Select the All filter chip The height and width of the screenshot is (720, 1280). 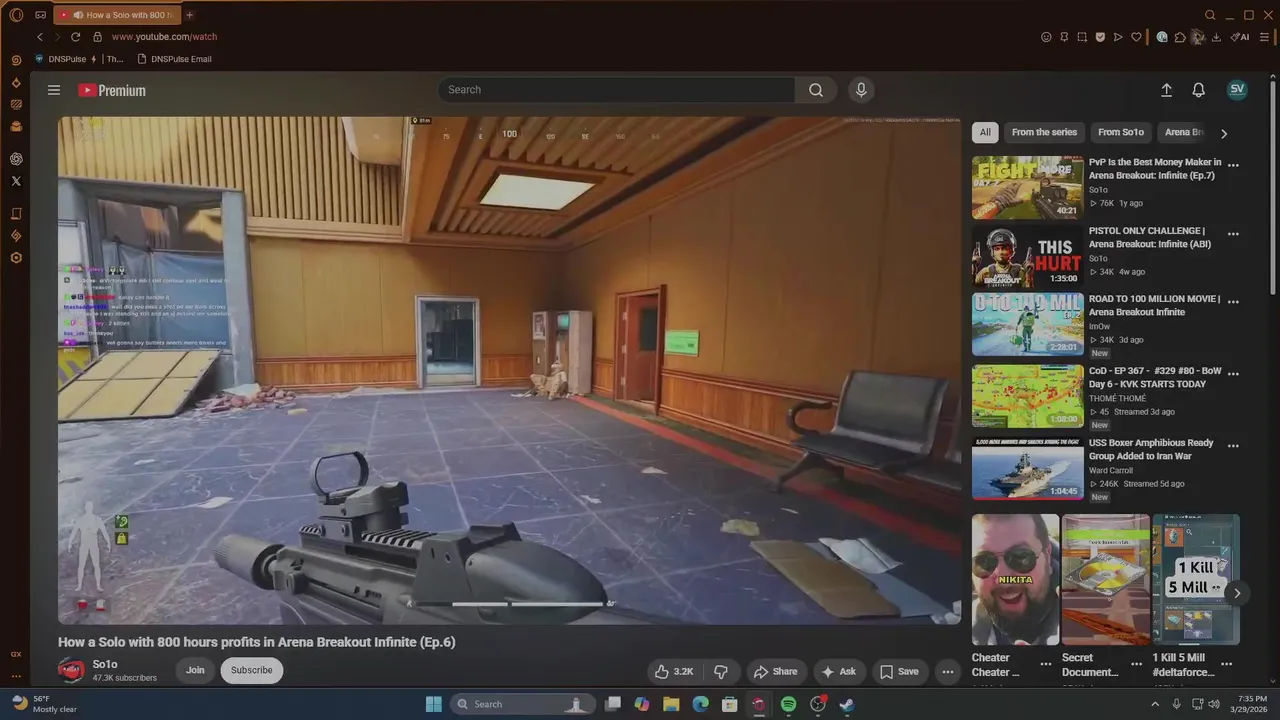pyautogui.click(x=985, y=132)
